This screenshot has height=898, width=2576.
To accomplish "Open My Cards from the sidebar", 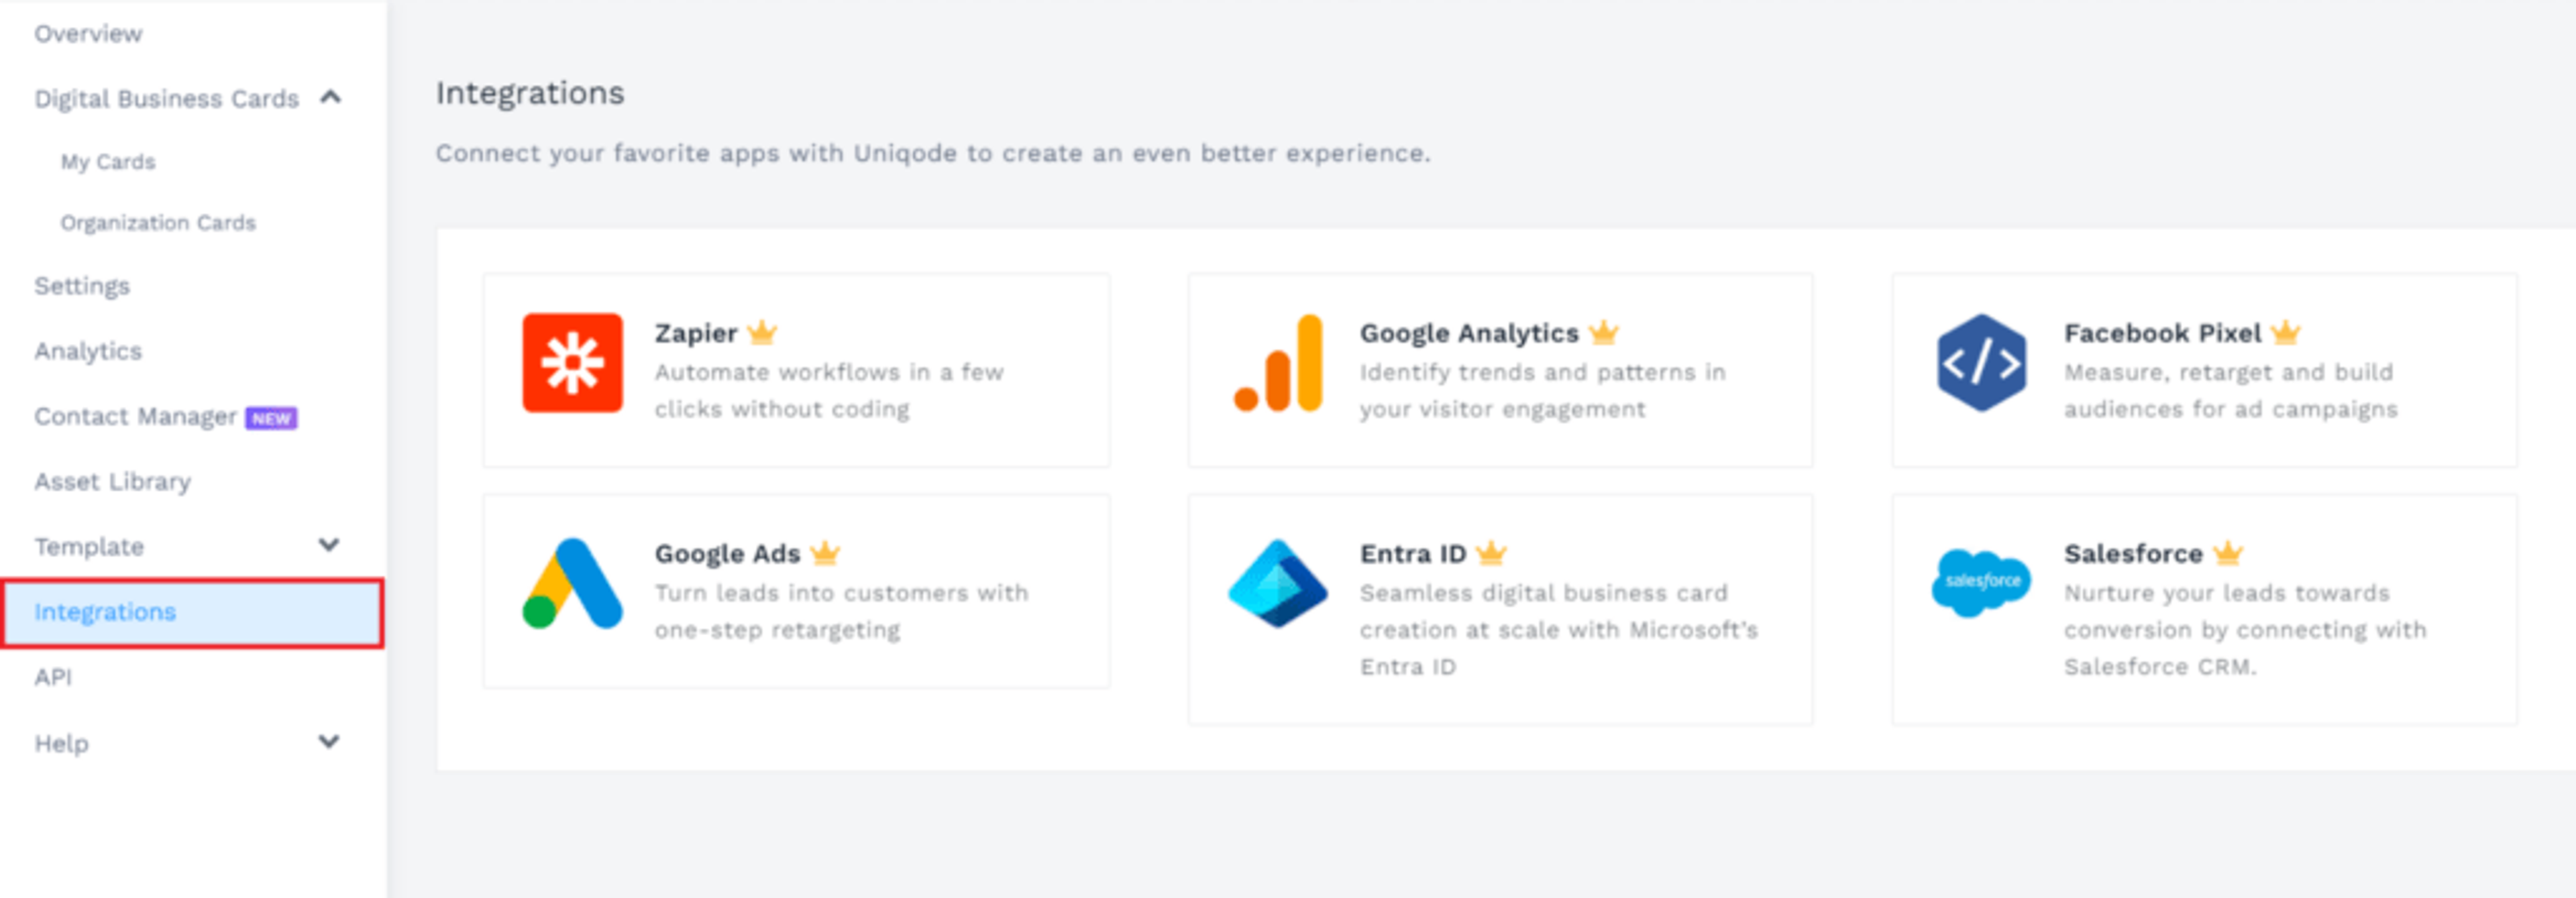I will tap(107, 161).
